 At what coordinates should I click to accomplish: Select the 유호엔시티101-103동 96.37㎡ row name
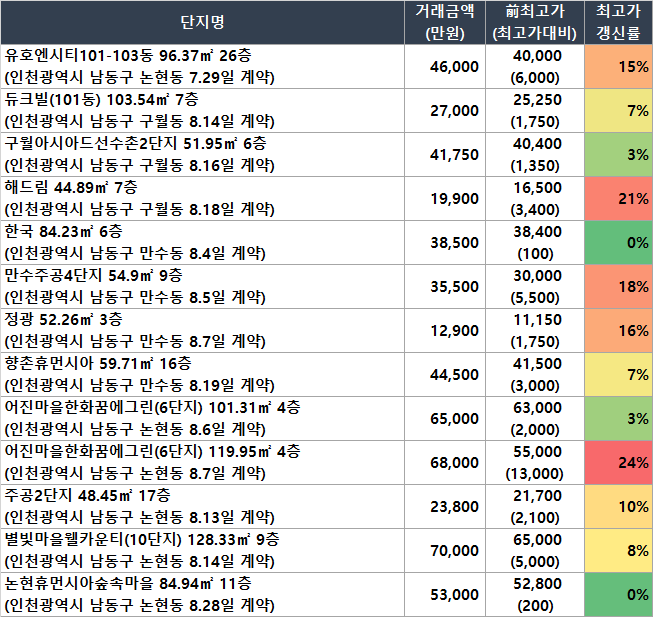[x=202, y=67]
